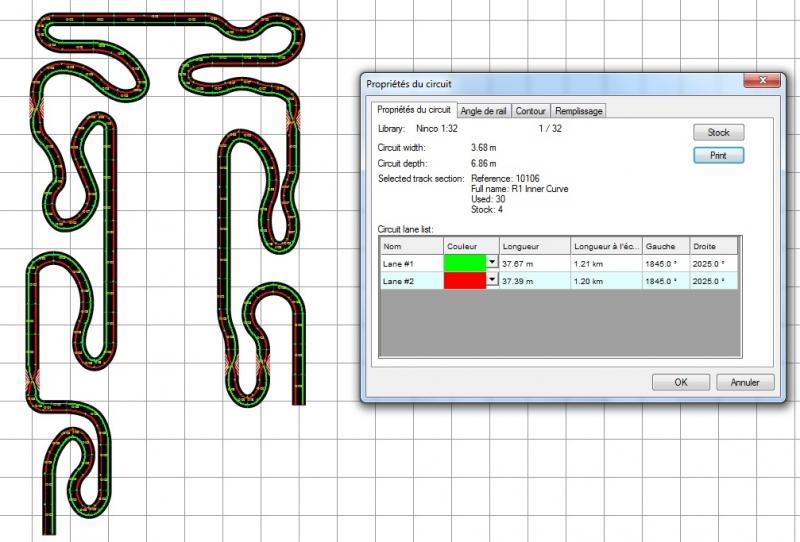Cancel with the Annuler button

click(x=745, y=382)
